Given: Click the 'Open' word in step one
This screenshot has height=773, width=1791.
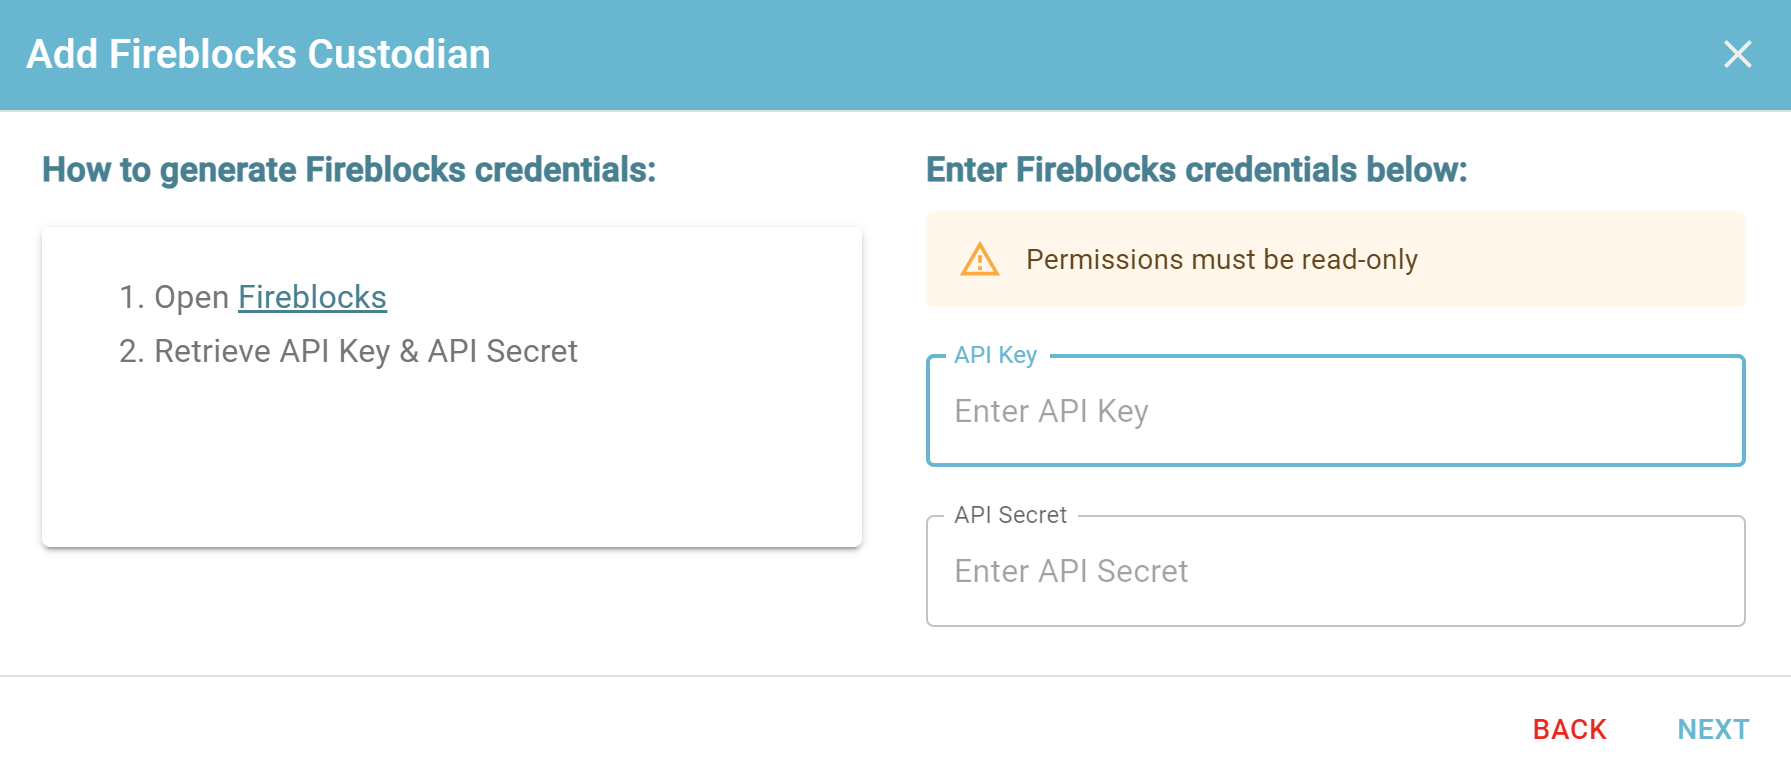Looking at the screenshot, I should (x=192, y=297).
